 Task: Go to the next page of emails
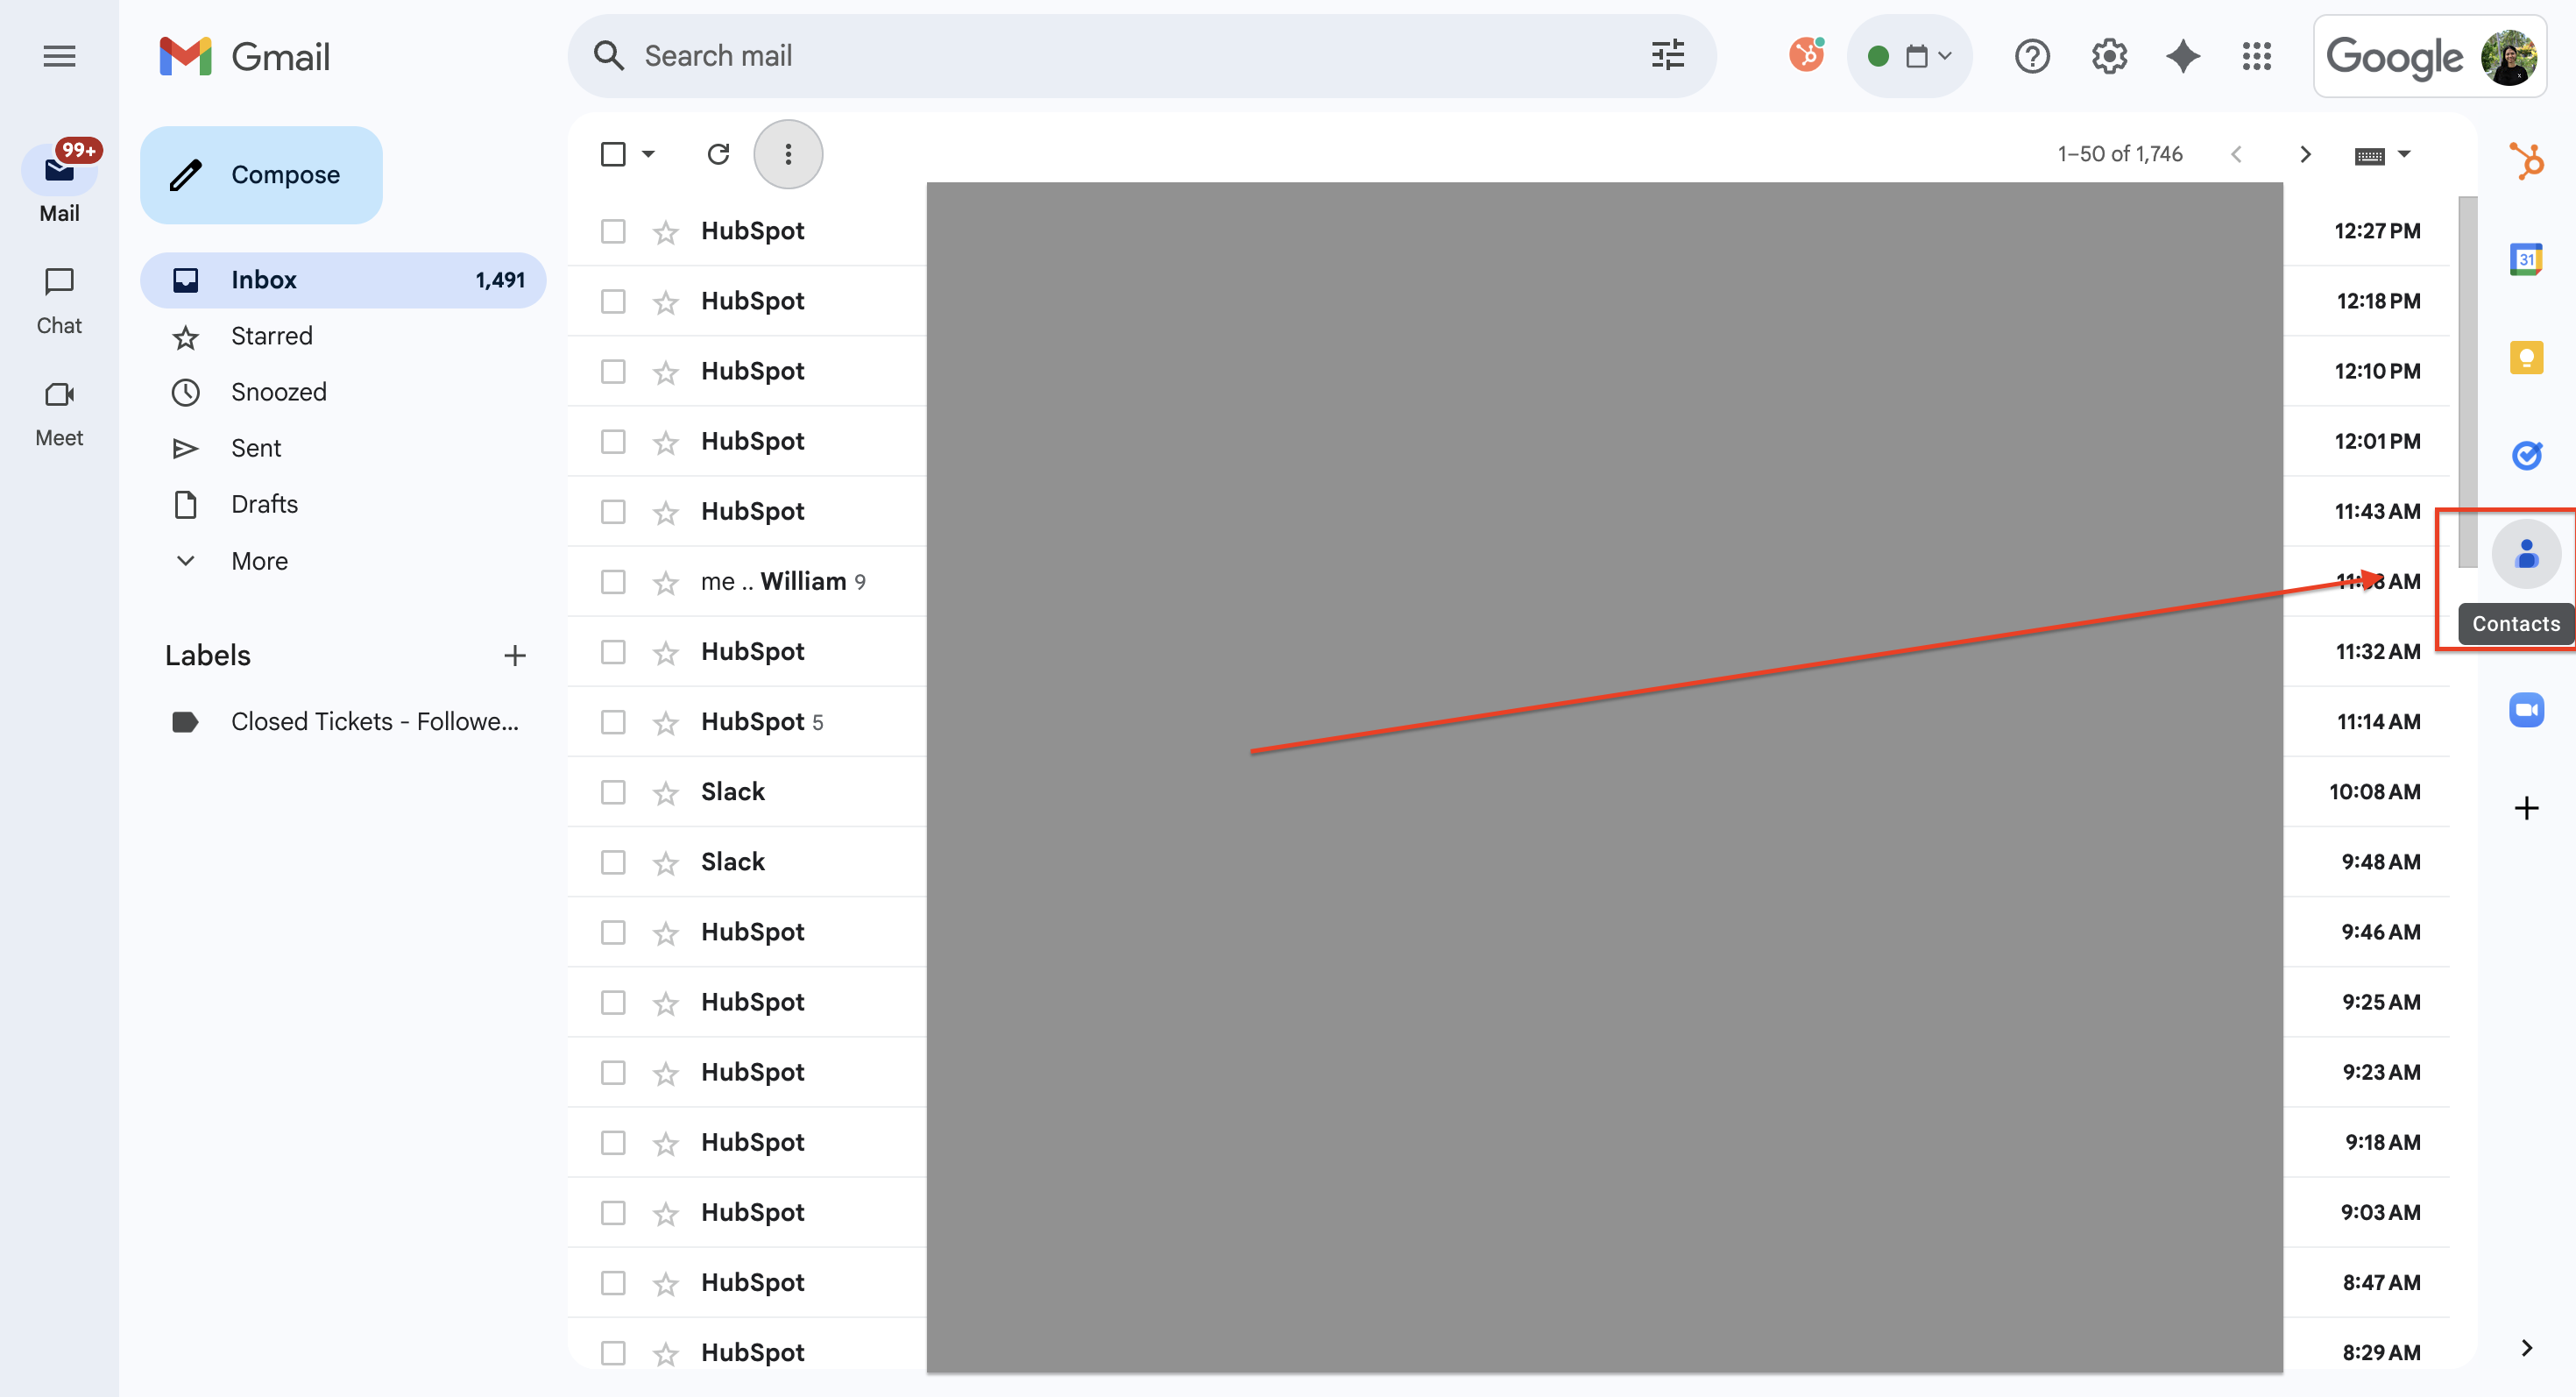[x=2305, y=154]
